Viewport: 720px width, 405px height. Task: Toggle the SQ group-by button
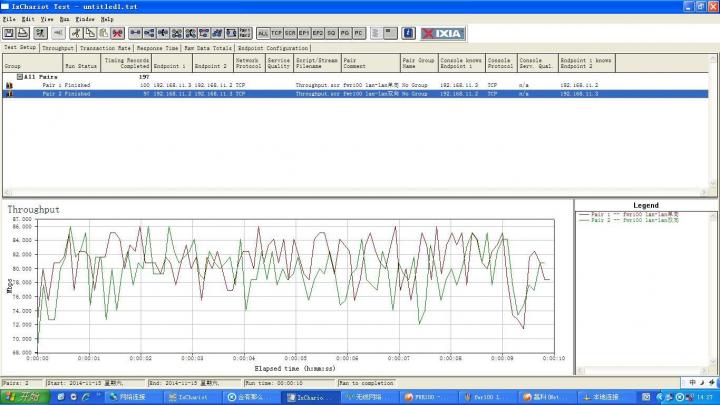[331, 33]
